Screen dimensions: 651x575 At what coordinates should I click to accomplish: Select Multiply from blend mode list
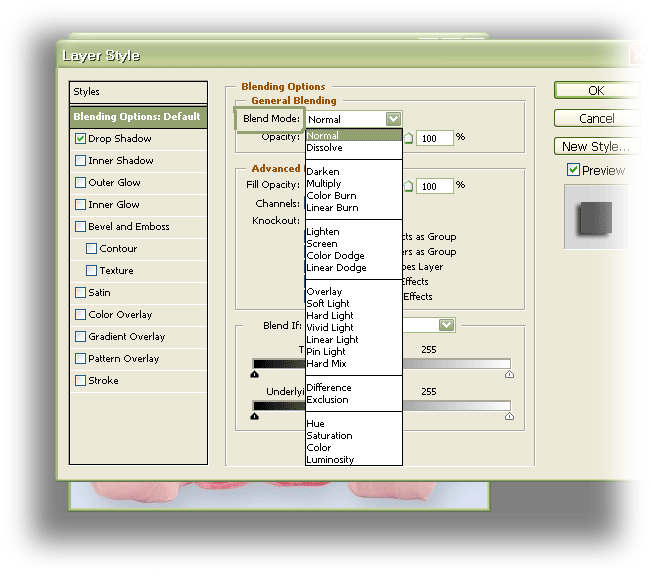pyautogui.click(x=323, y=184)
